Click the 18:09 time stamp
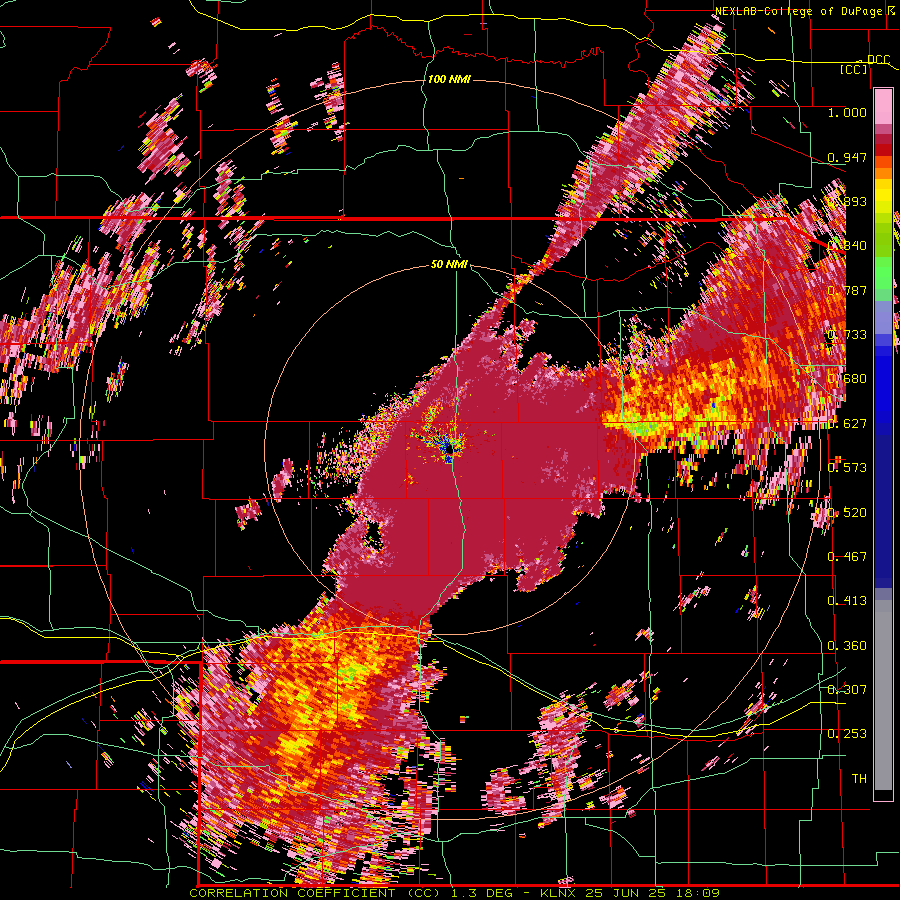The height and width of the screenshot is (900, 900). [x=696, y=893]
